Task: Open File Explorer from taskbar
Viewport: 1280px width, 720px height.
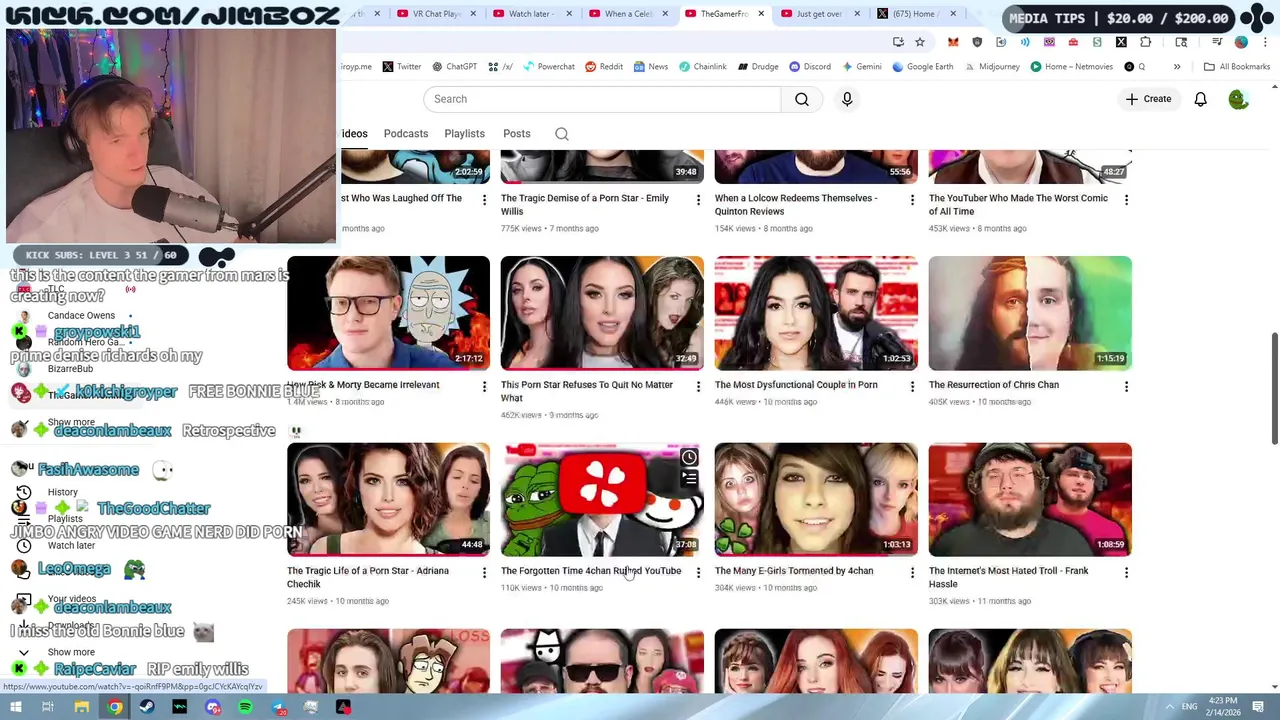Action: (82, 707)
